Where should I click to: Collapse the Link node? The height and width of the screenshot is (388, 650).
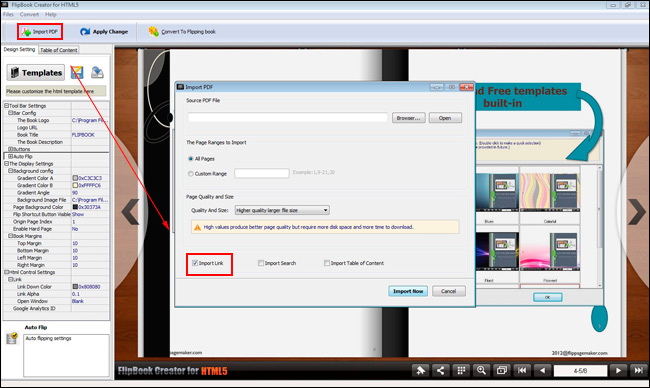click(11, 279)
